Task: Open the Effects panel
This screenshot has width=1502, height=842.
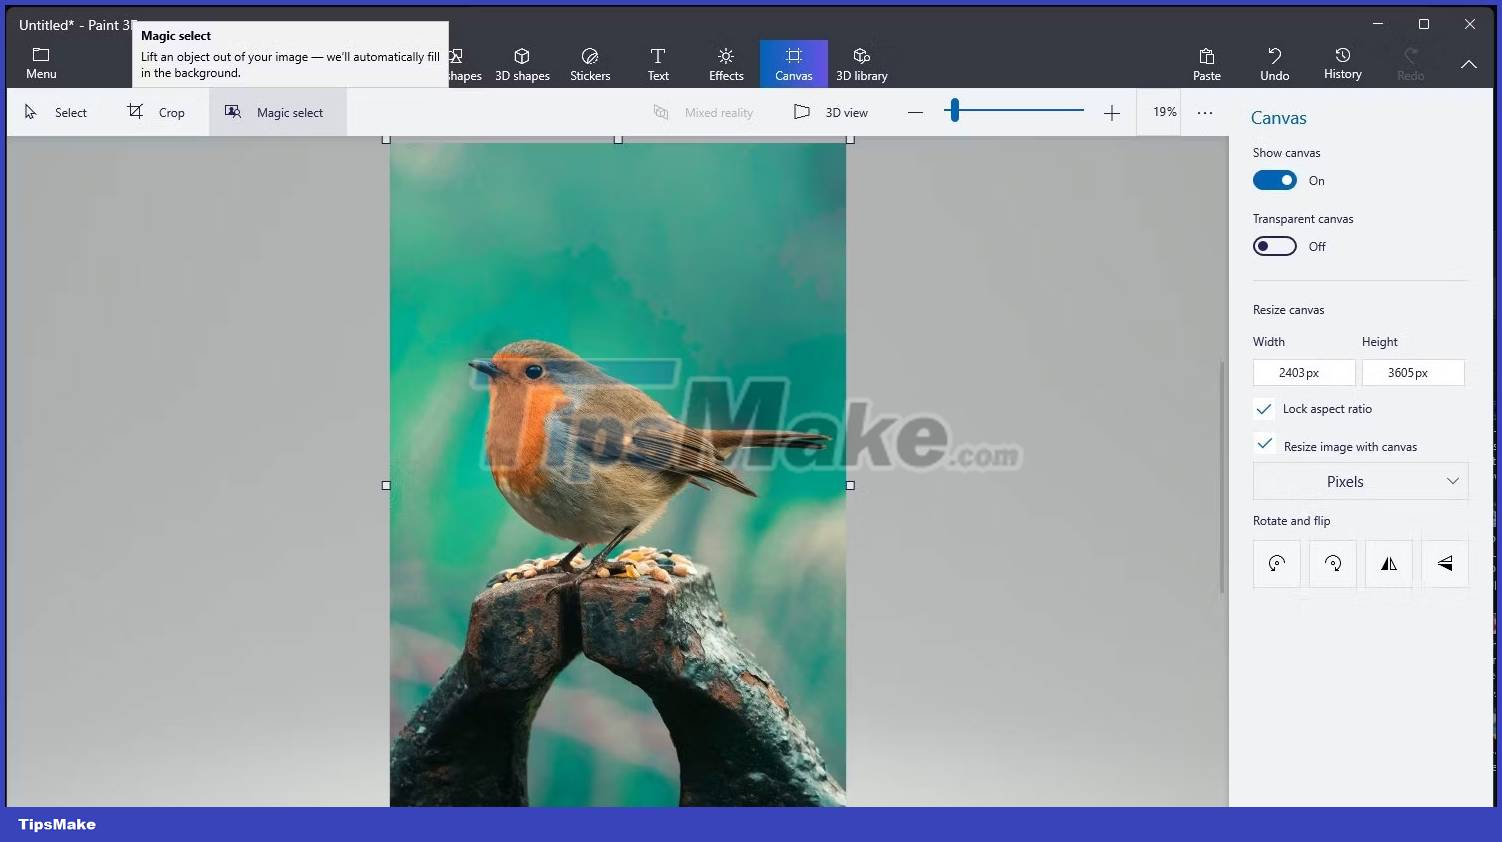Action: tap(725, 62)
